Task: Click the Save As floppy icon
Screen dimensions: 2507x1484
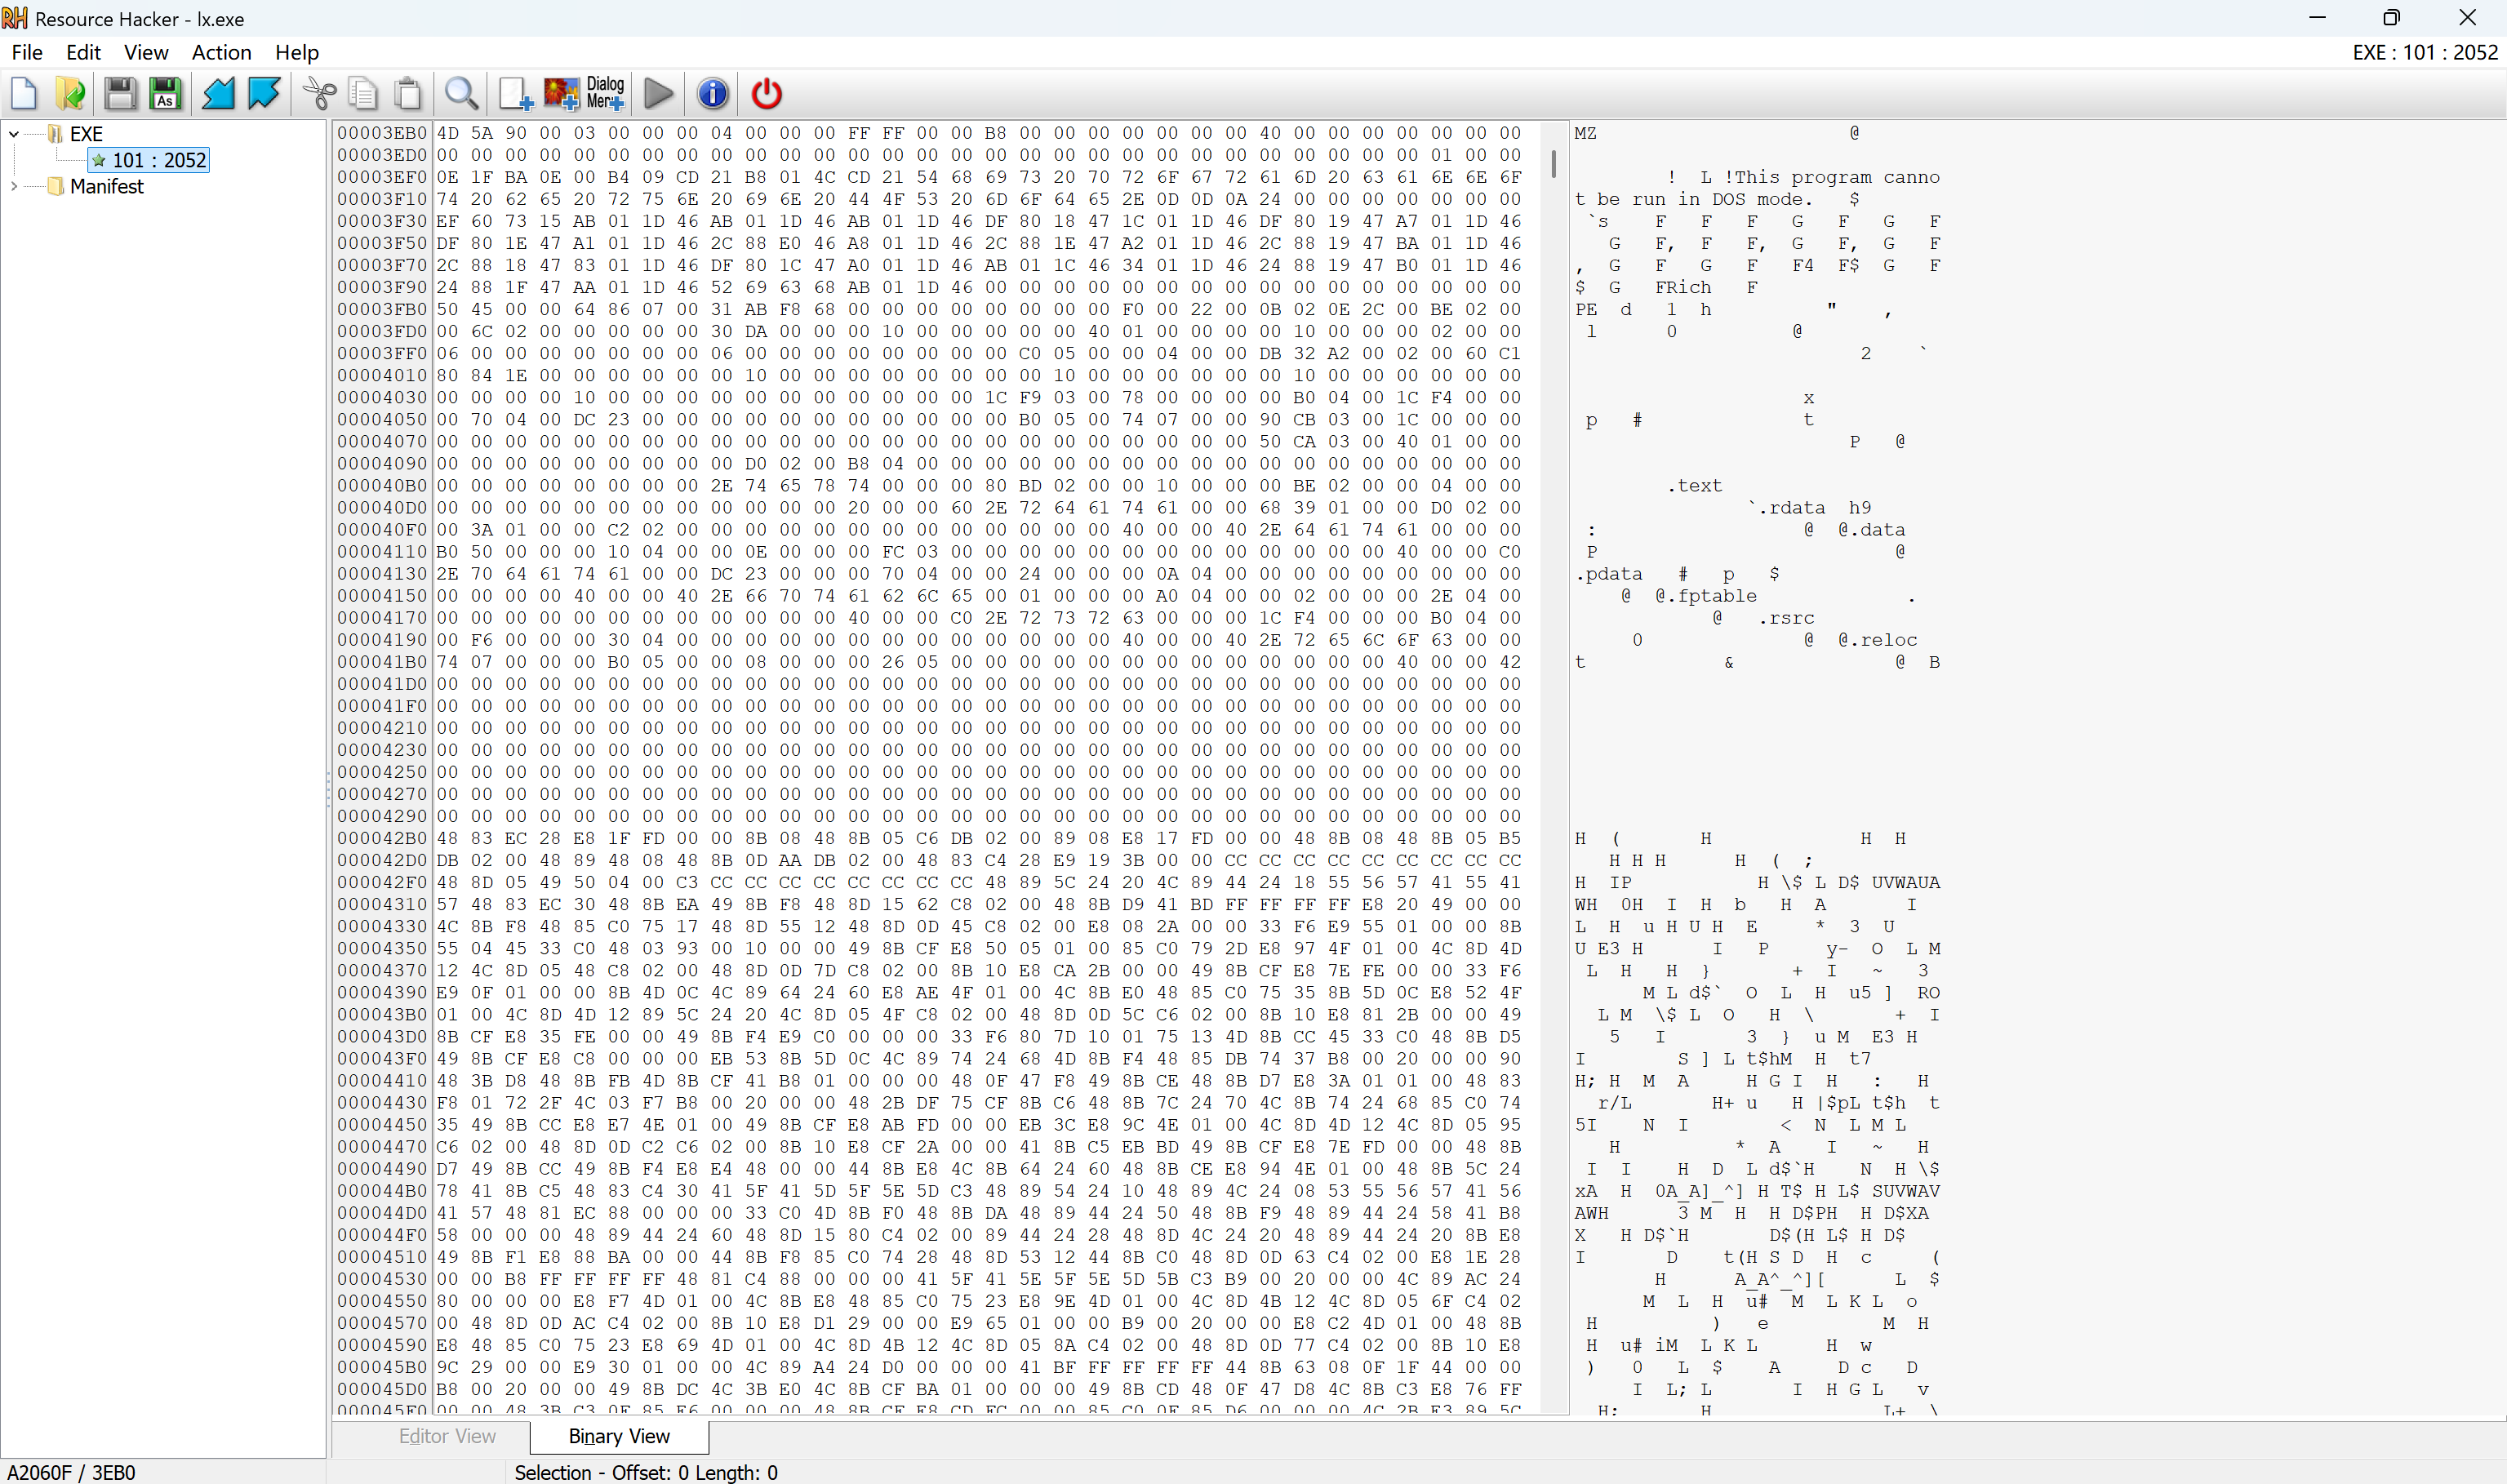Action: pos(166,94)
